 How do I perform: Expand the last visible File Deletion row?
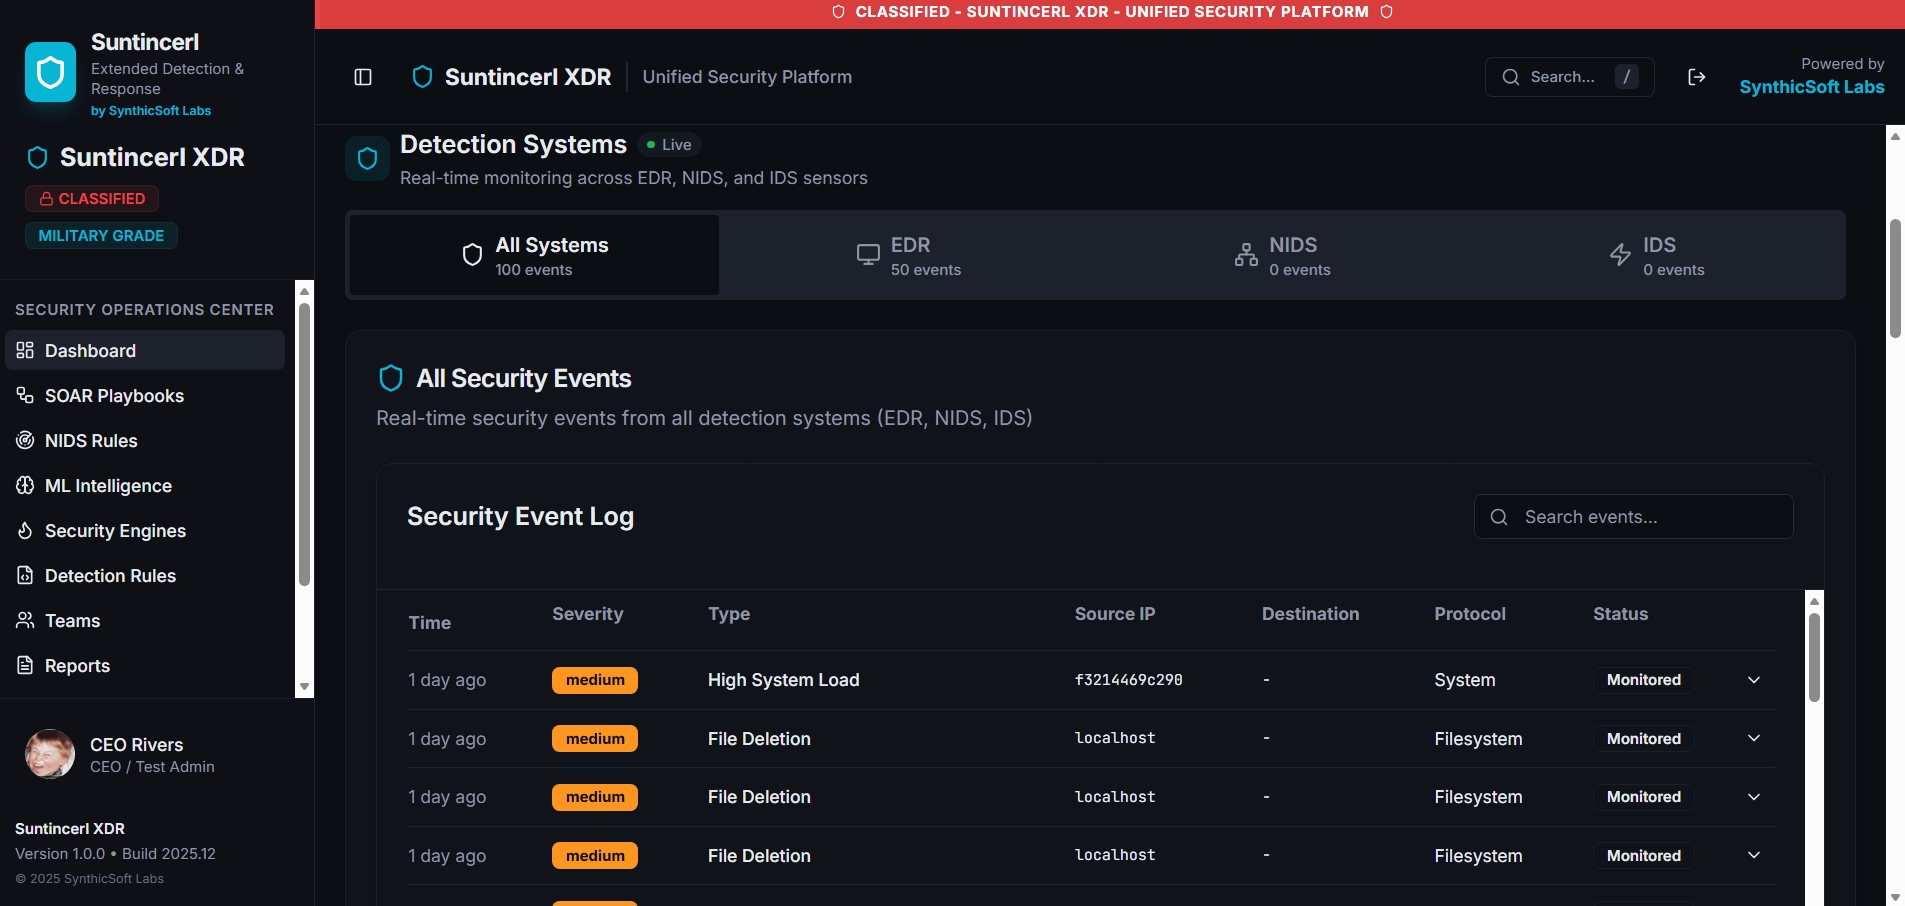1753,855
